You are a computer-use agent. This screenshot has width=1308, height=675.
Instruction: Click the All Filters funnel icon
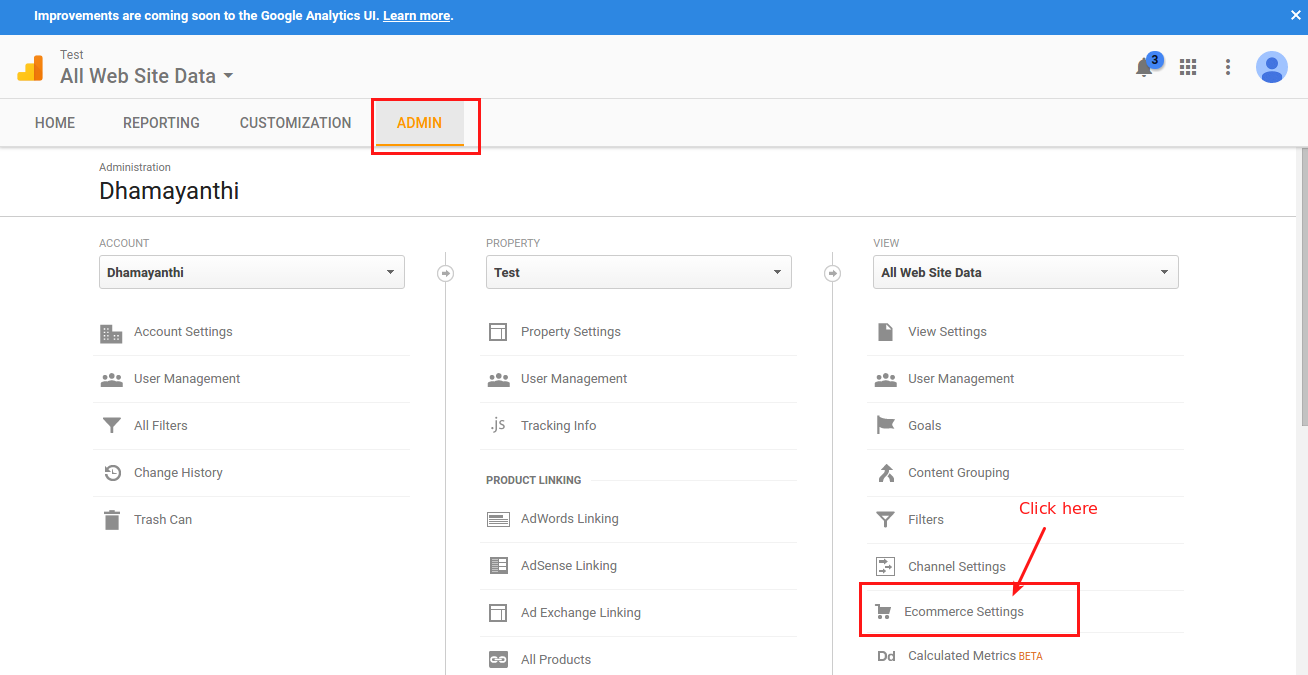pyautogui.click(x=112, y=426)
